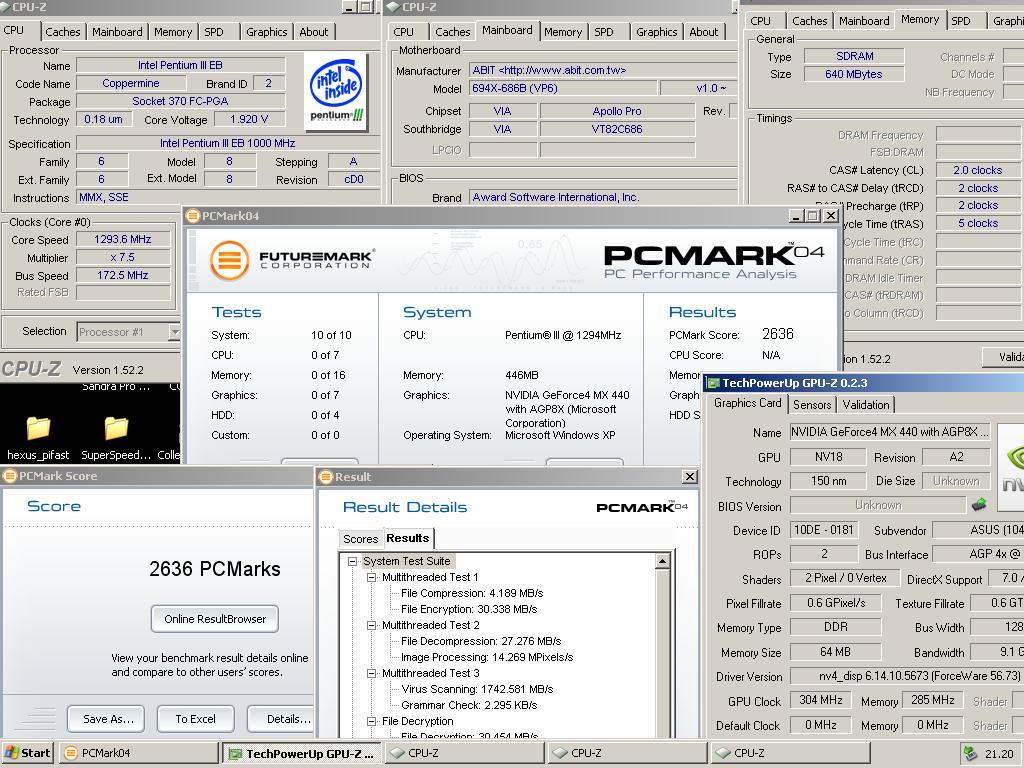Close the Result details window
This screenshot has width=1024, height=768.
[690, 477]
